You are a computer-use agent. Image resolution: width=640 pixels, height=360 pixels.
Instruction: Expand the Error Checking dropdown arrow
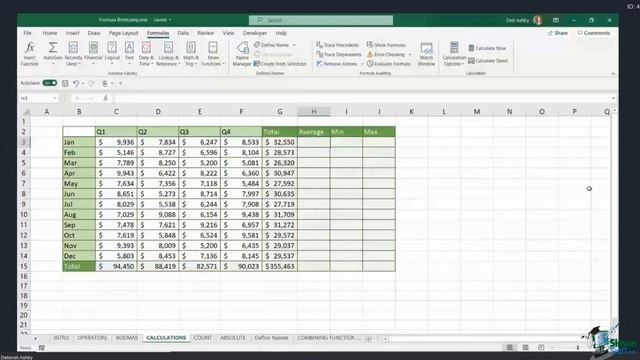pyautogui.click(x=410, y=54)
